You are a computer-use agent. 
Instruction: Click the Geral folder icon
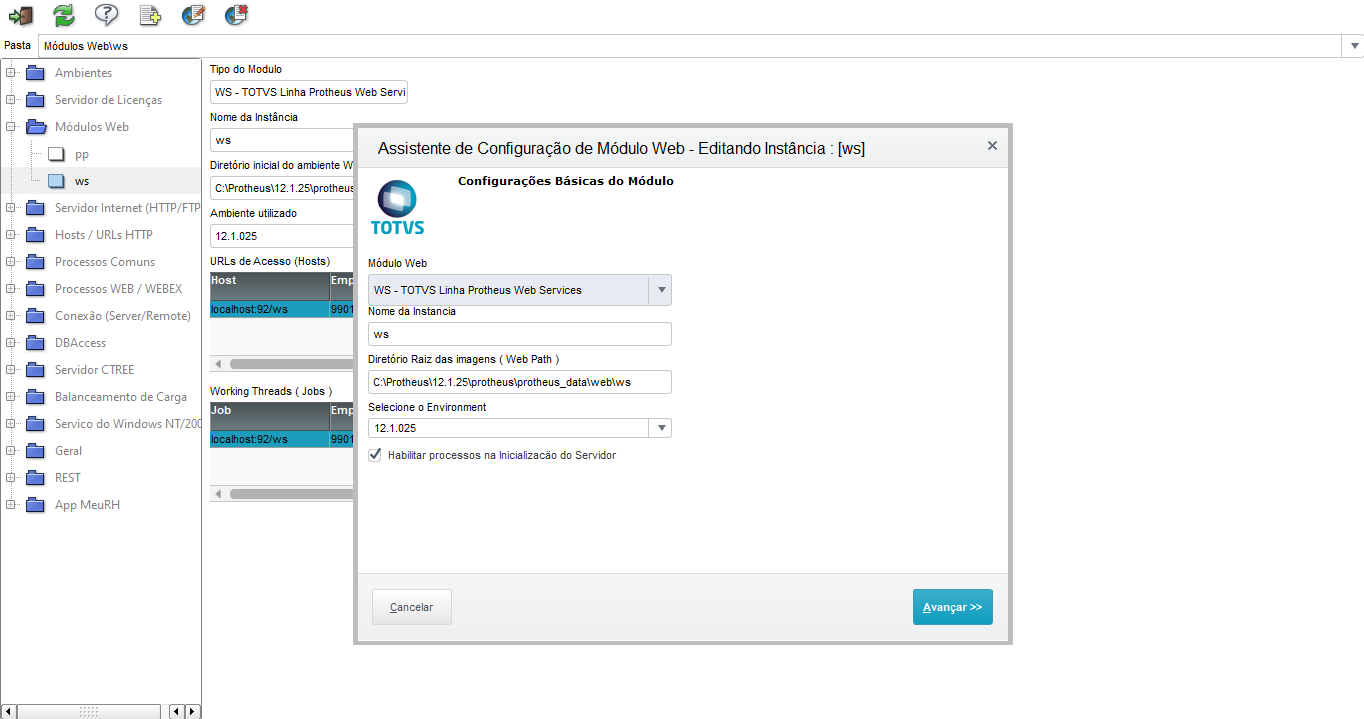coord(36,451)
